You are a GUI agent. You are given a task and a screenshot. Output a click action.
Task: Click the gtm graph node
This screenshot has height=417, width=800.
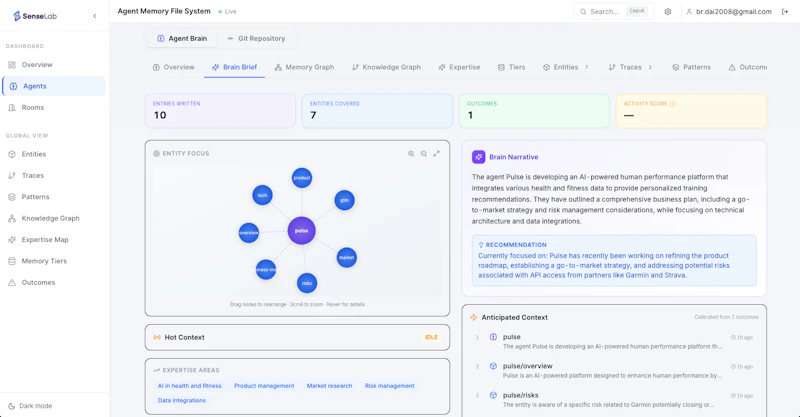tap(344, 200)
